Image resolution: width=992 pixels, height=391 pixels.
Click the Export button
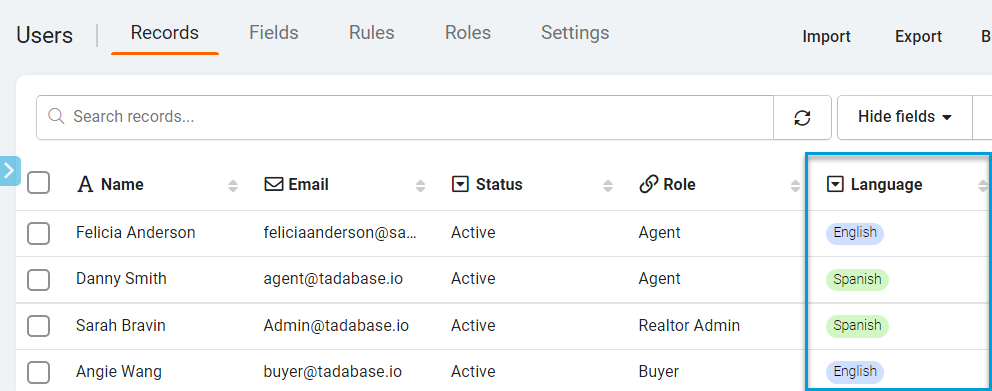919,37
